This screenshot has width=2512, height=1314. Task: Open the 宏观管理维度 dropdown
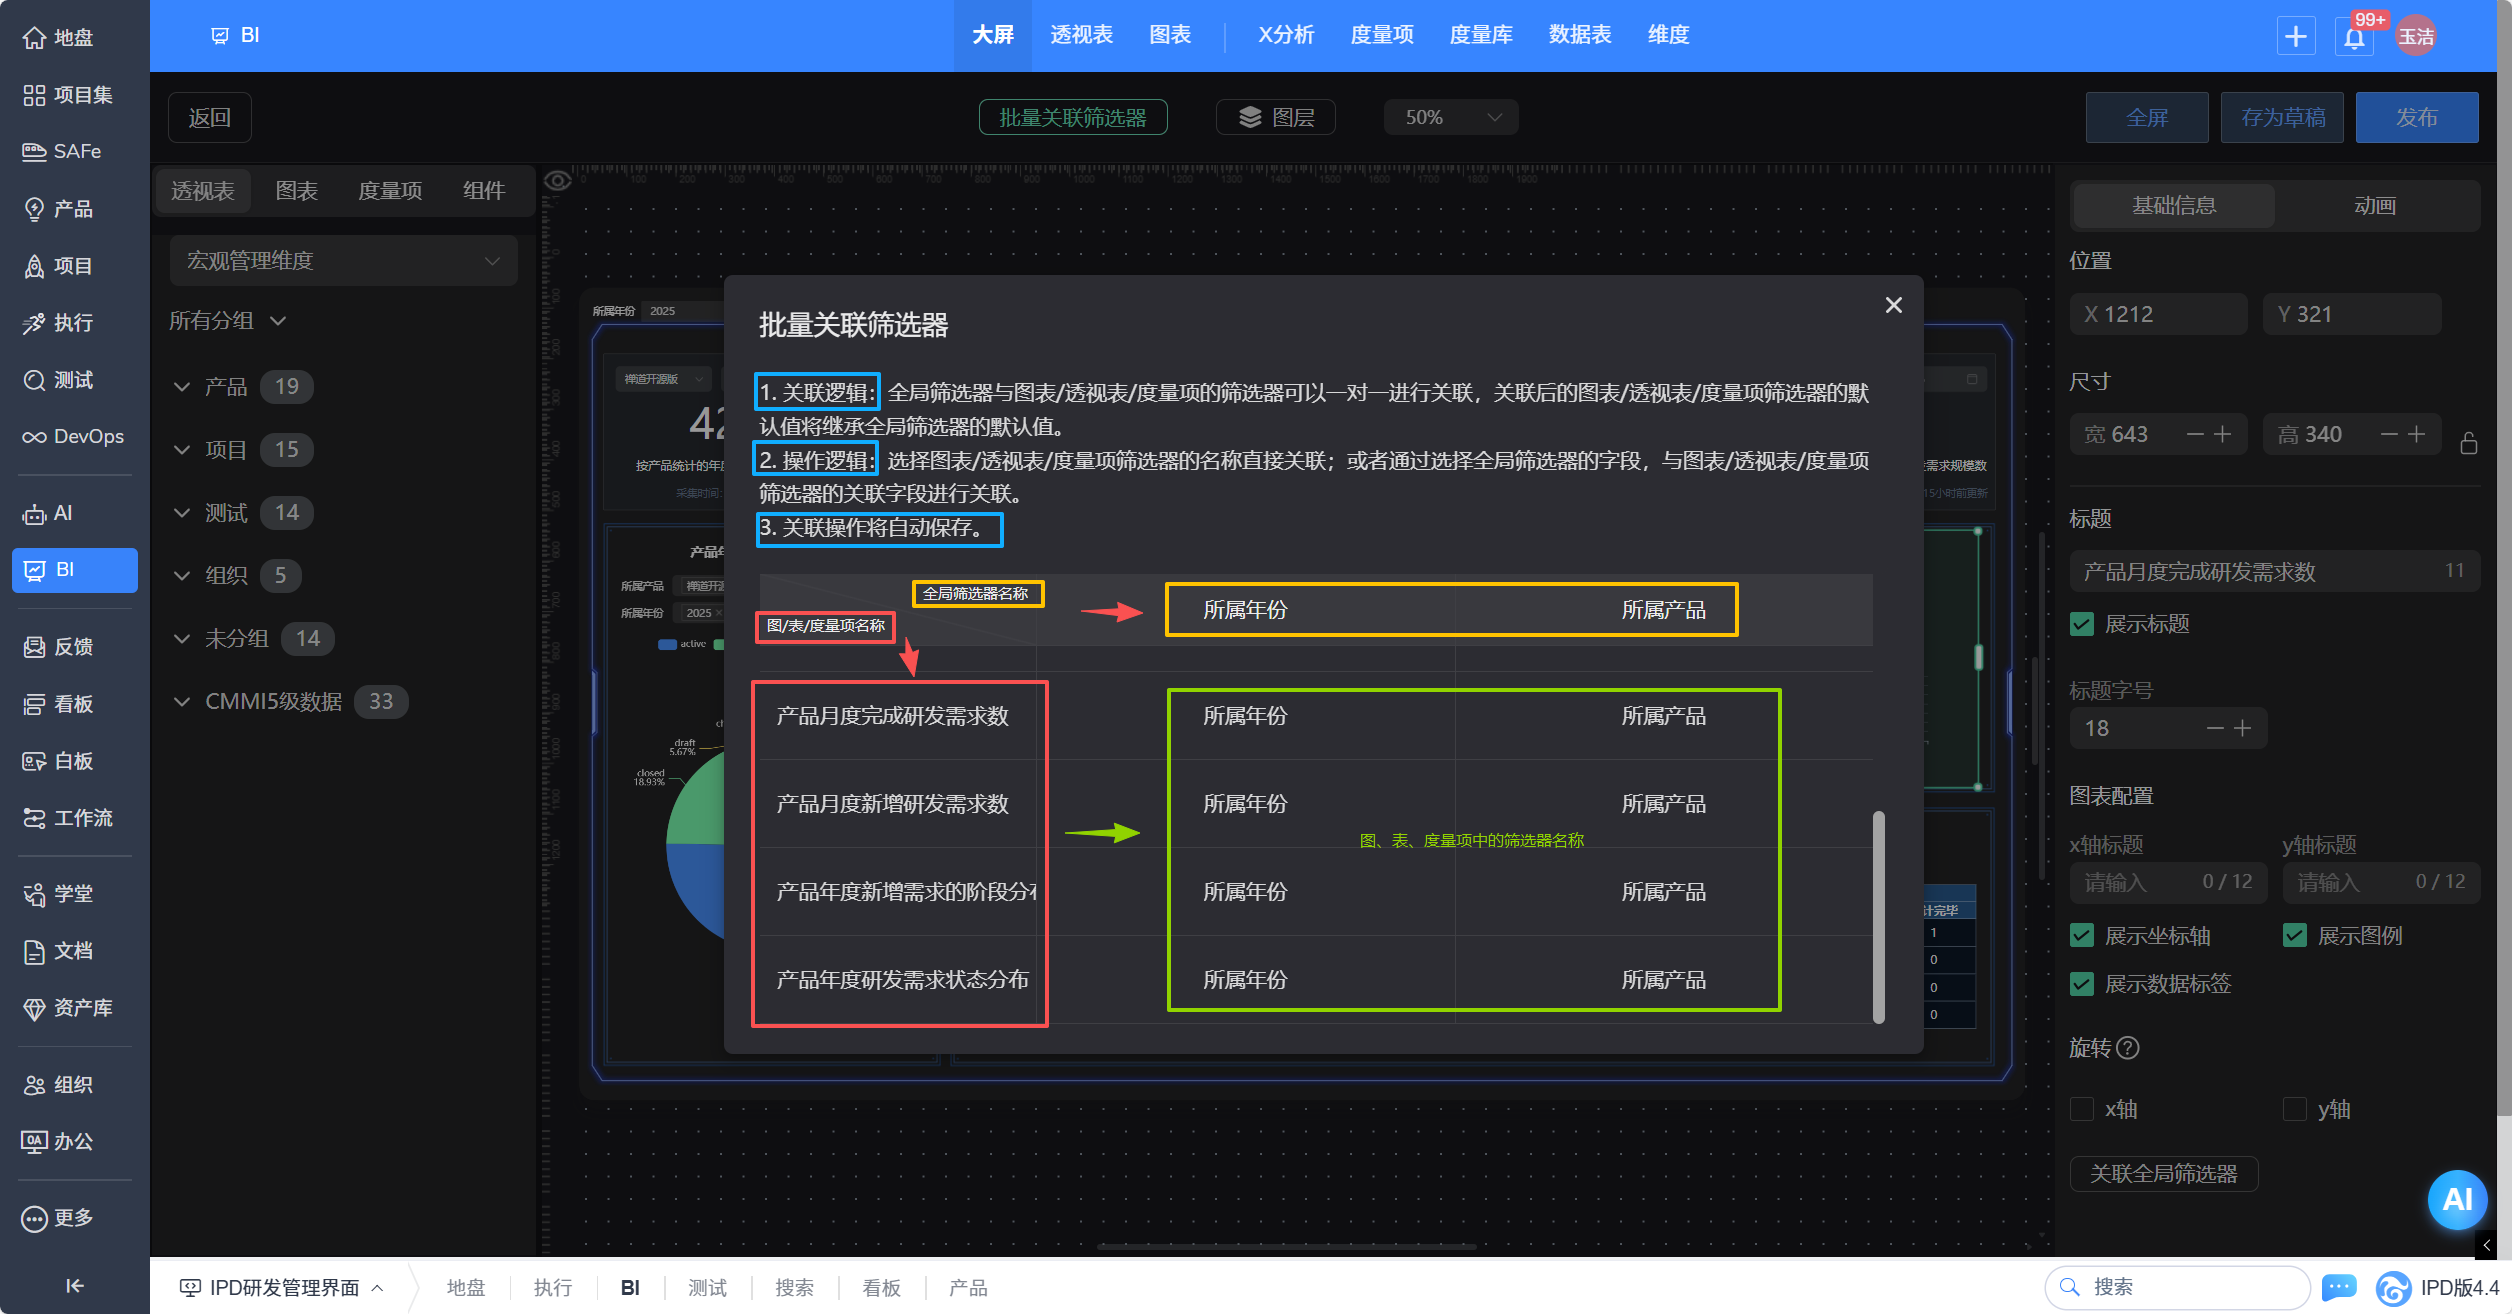(x=343, y=261)
